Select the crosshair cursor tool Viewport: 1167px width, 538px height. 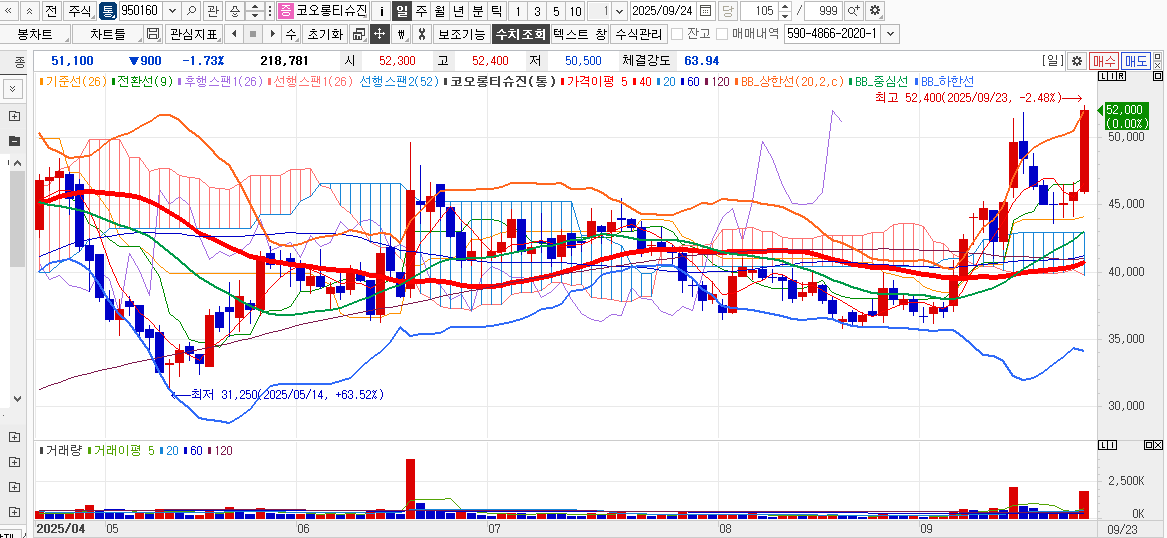click(380, 34)
